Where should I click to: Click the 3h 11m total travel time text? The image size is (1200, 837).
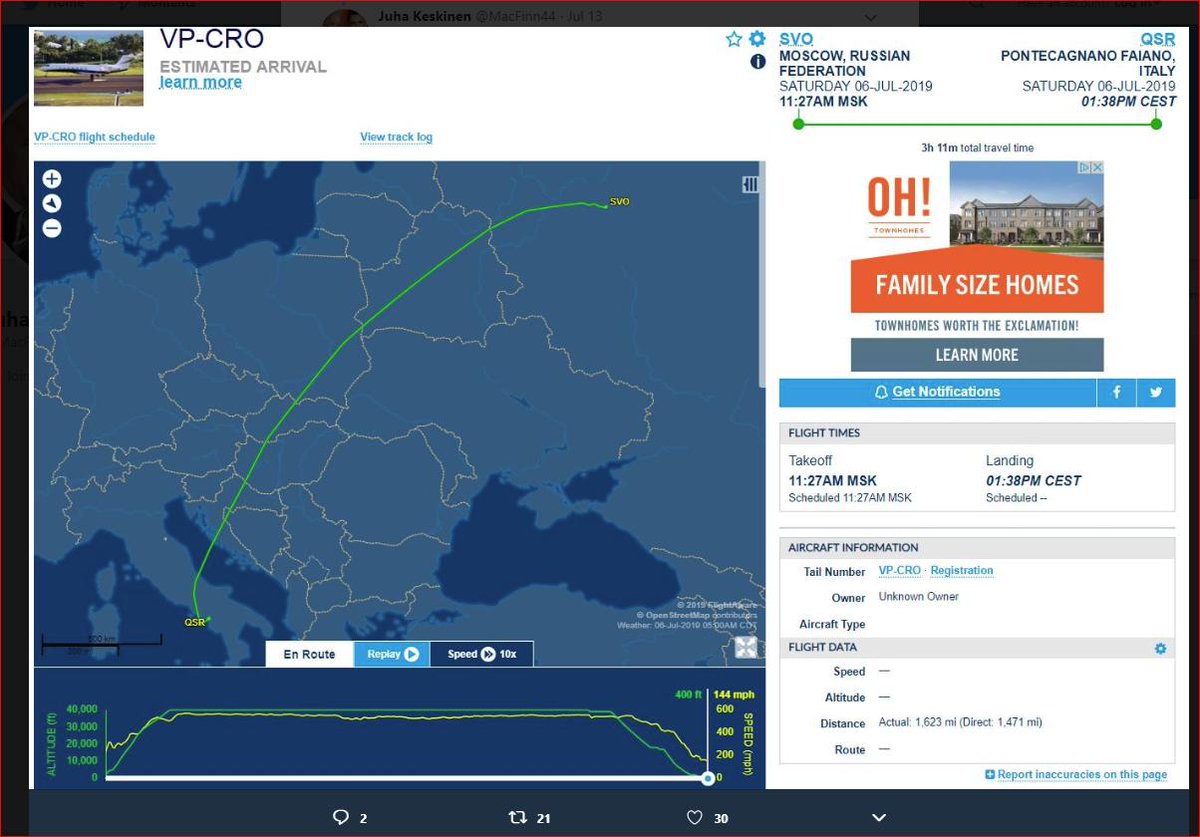pyautogui.click(x=977, y=148)
